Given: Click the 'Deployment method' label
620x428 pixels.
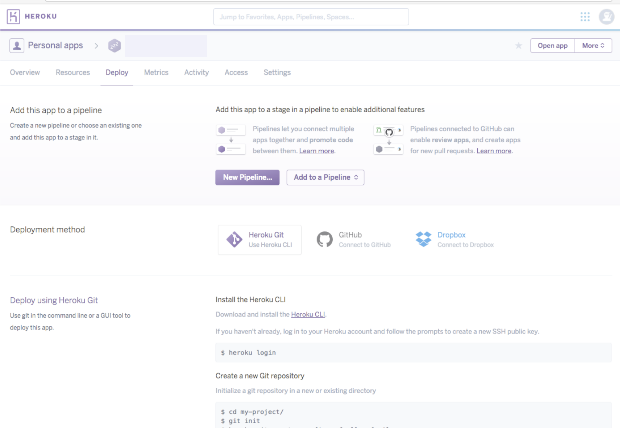Looking at the screenshot, I should 47,230.
